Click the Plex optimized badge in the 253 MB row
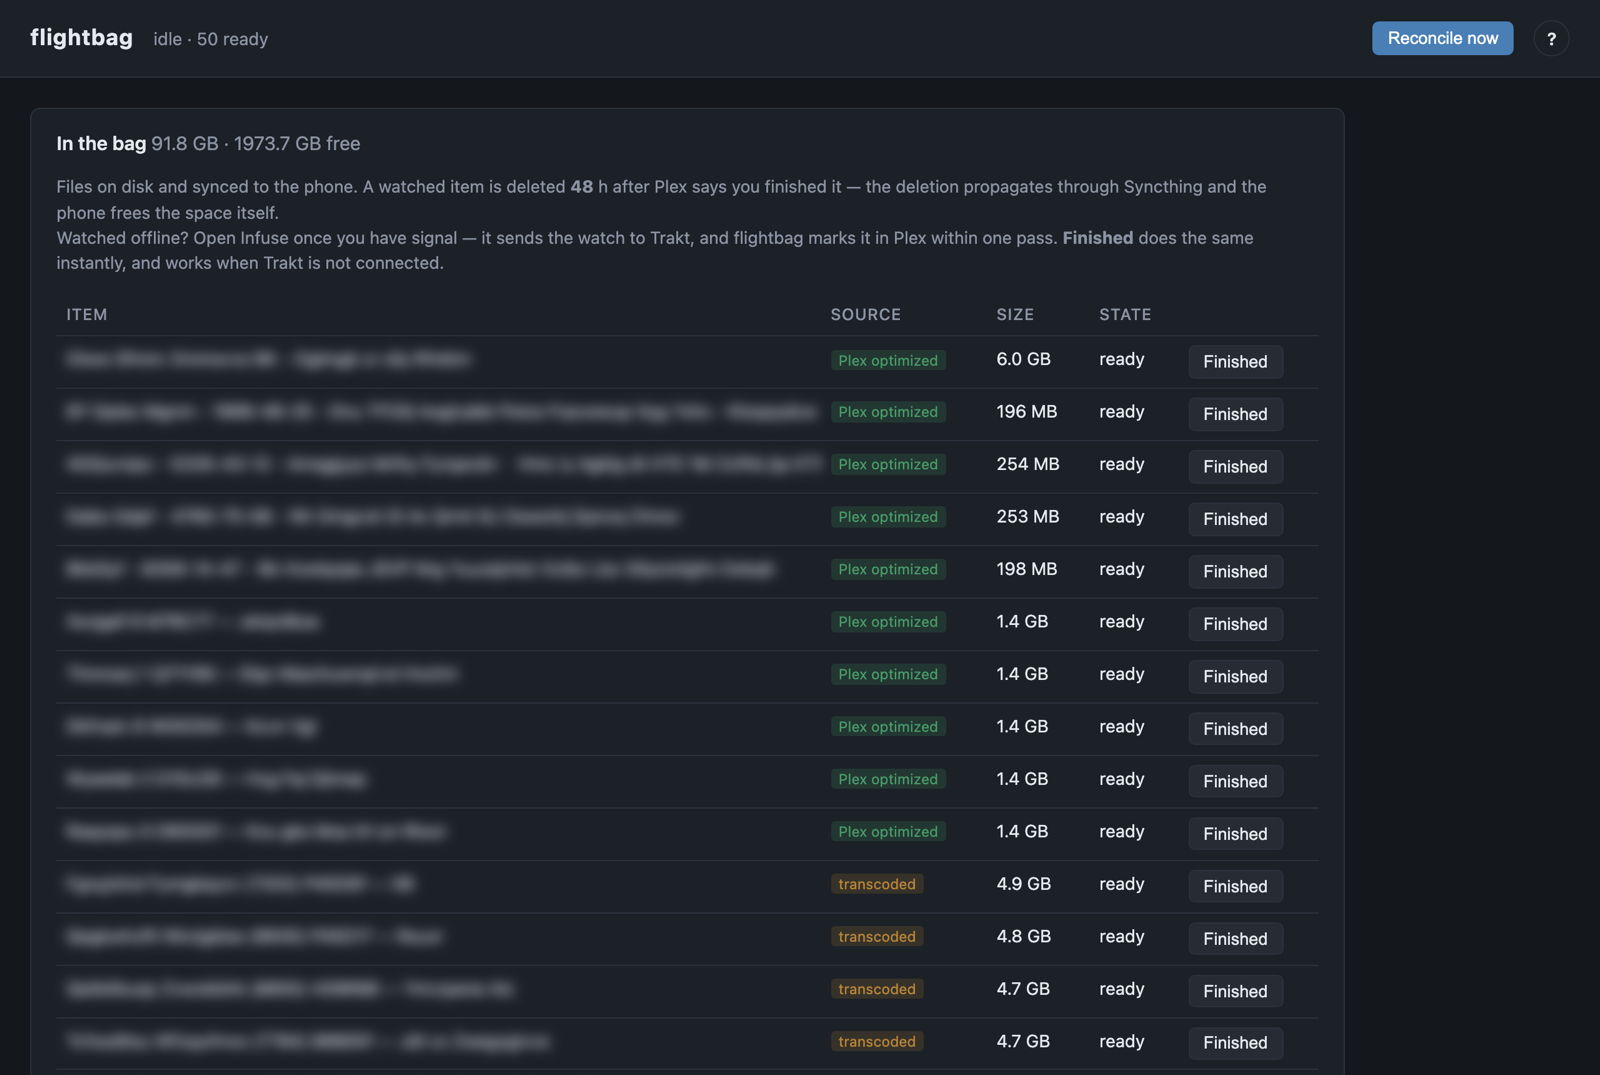This screenshot has width=1600, height=1075. 888,517
